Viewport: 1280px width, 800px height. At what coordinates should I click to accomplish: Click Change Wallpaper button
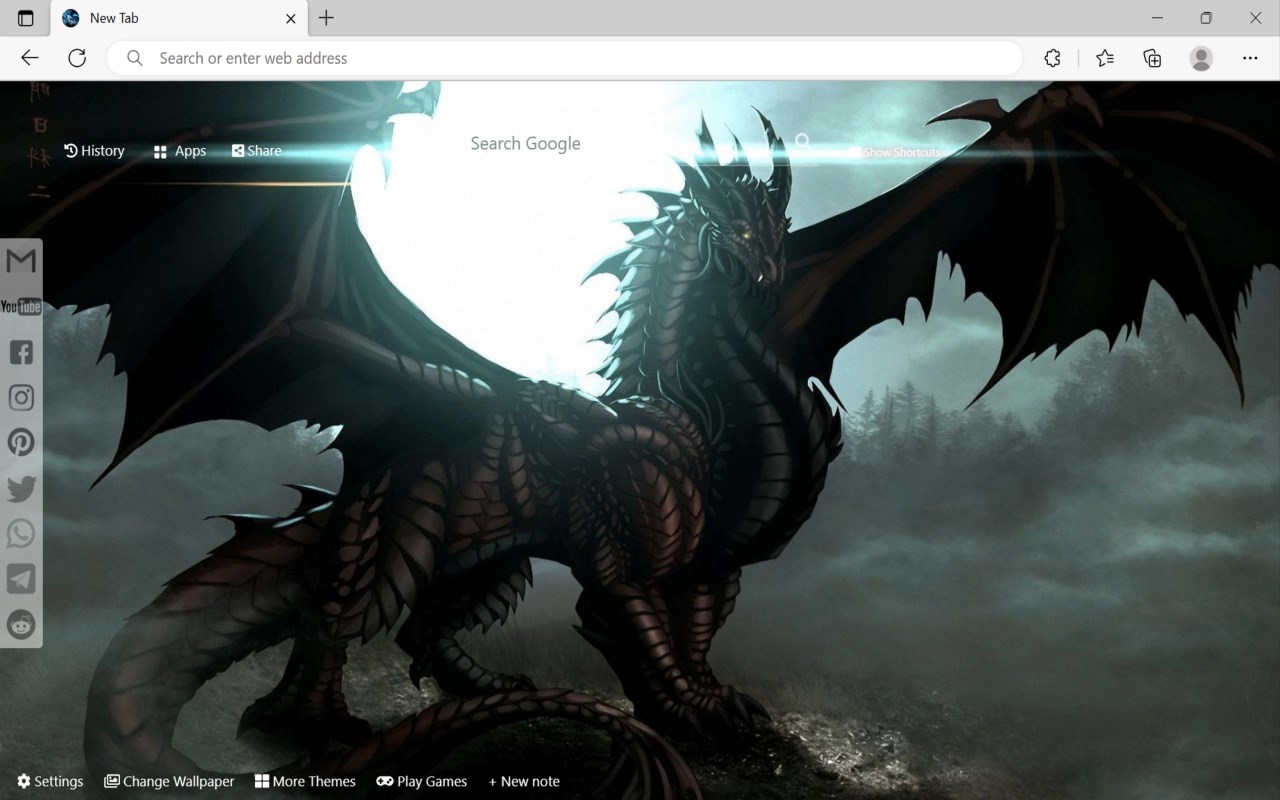point(169,782)
